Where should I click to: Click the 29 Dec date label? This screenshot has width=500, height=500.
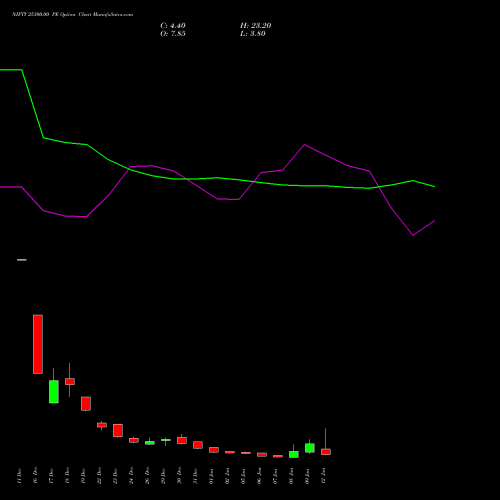click(x=163, y=476)
